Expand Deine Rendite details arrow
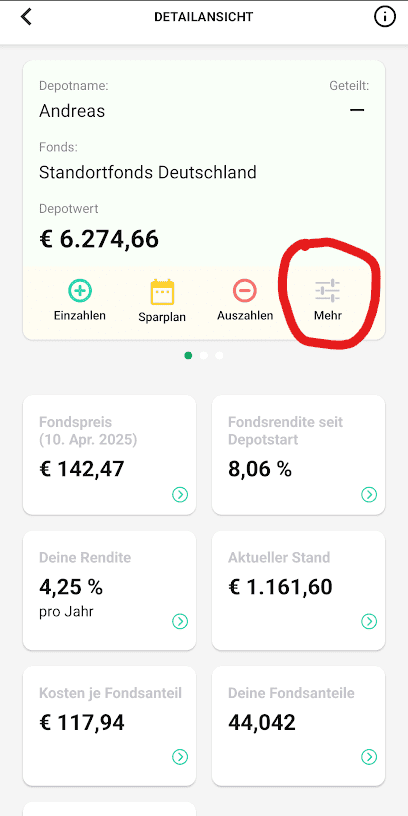 coord(180,621)
